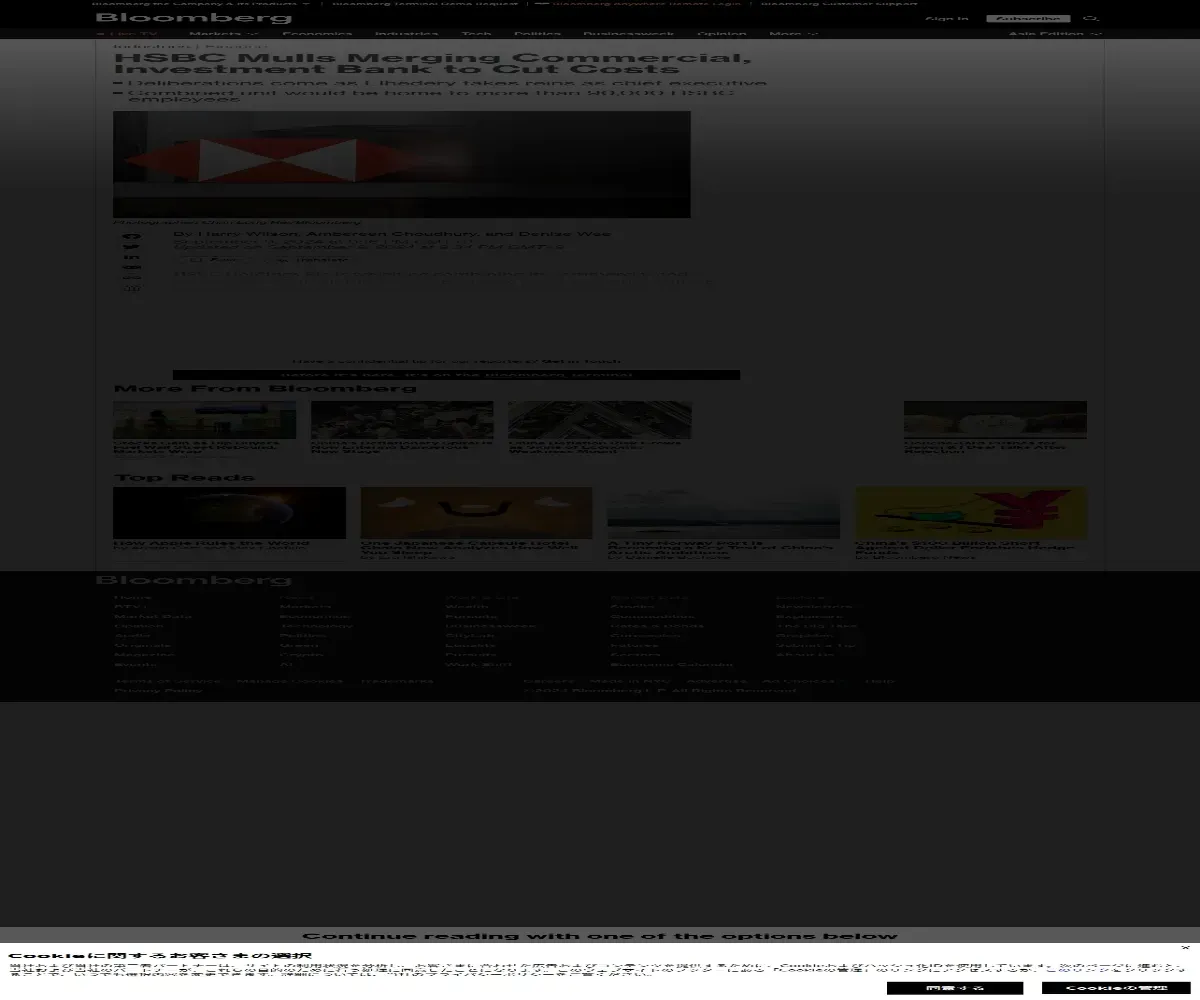The image size is (1200, 1000).
Task: Open the 'How Apple Rules the World' thumbnail
Action: 230,513
